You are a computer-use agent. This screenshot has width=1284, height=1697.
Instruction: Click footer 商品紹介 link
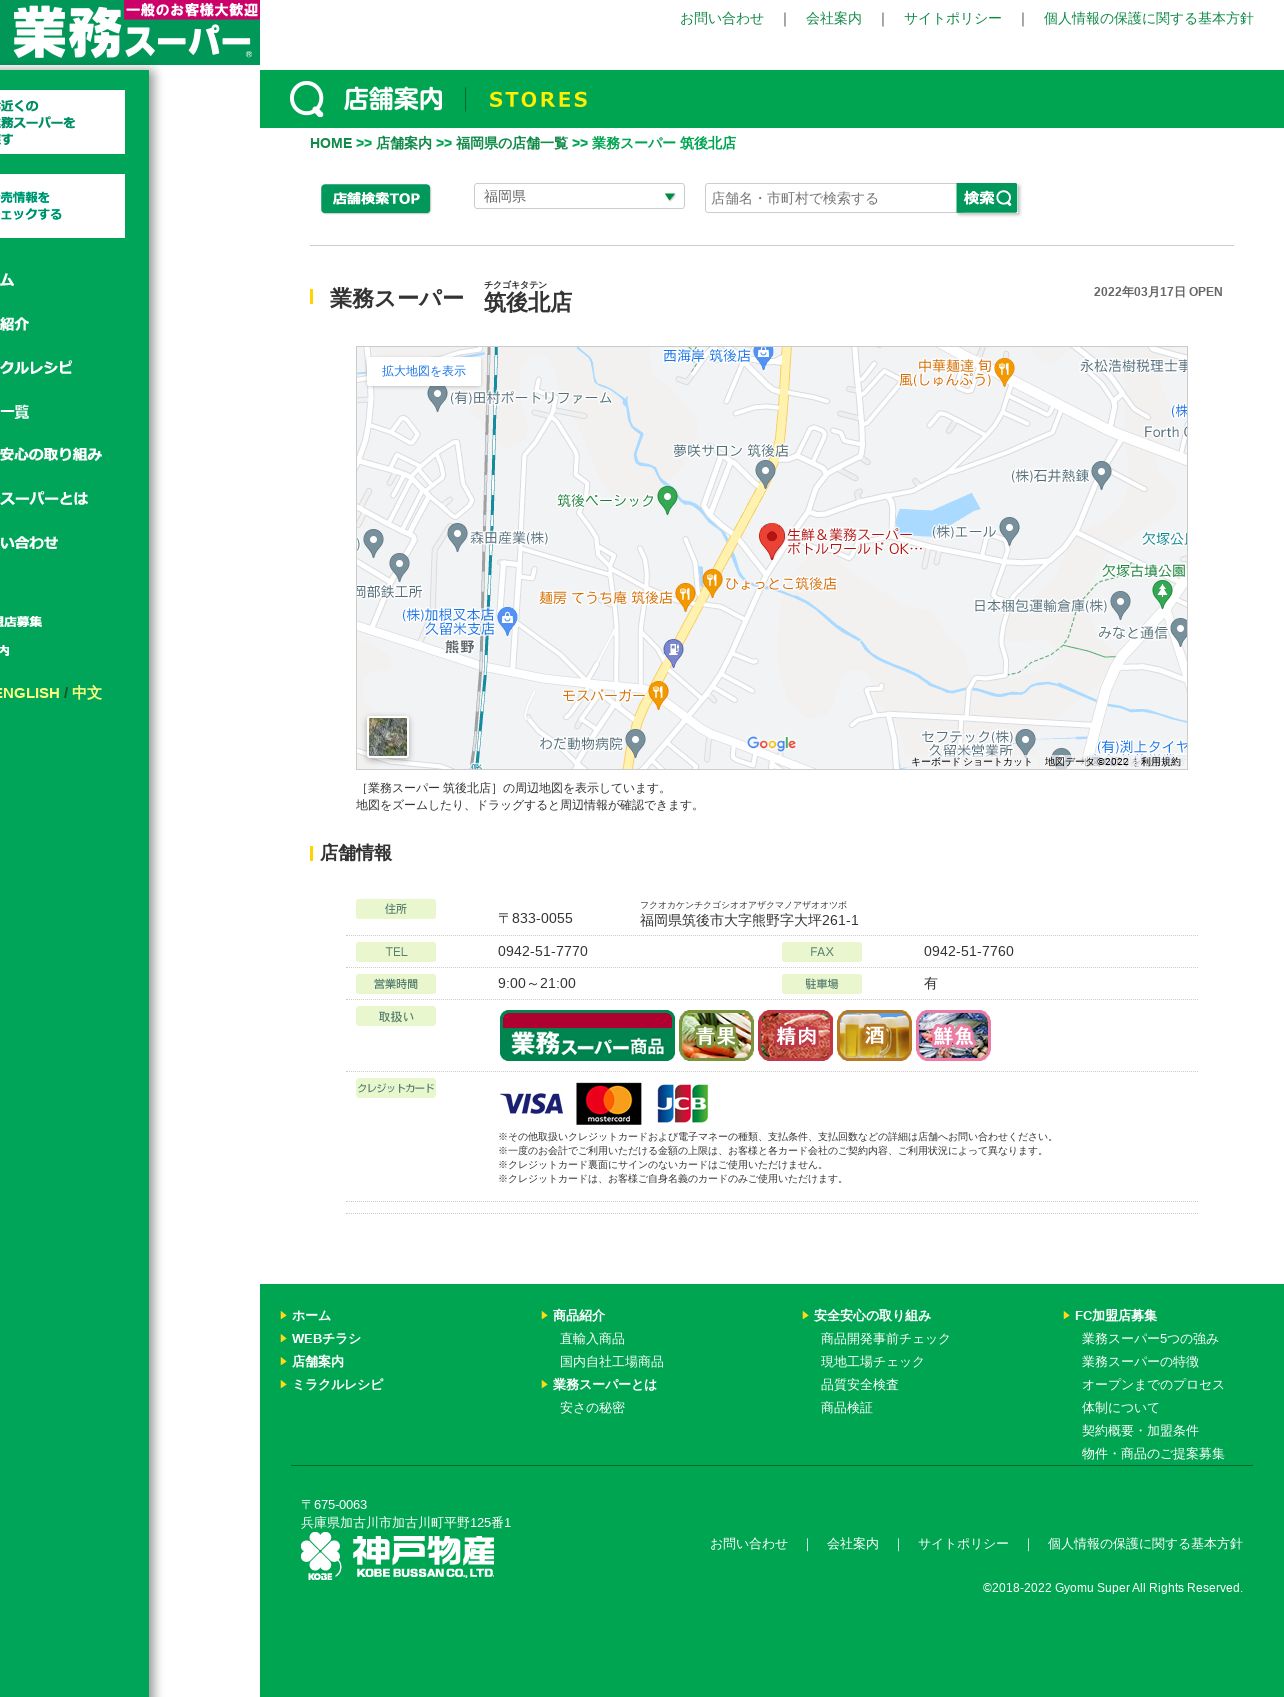579,1316
